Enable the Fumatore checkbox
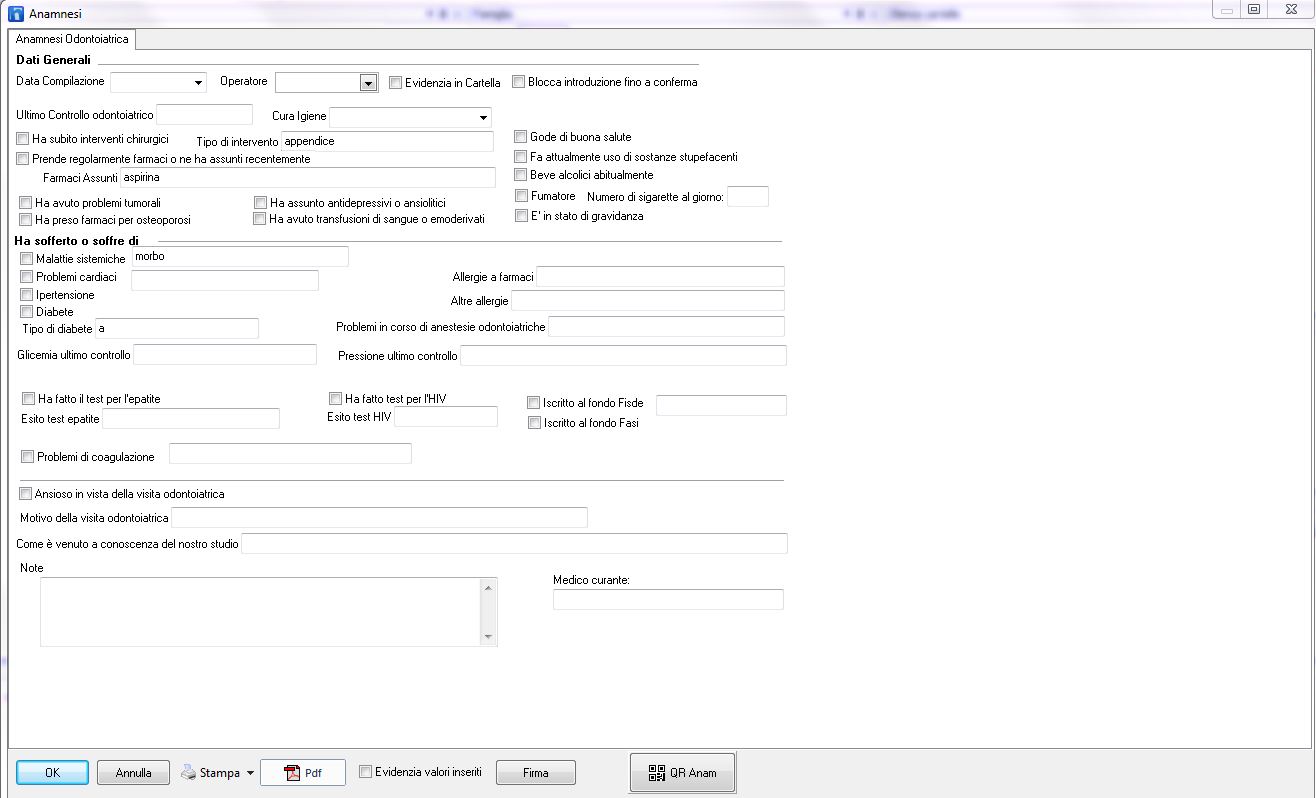This screenshot has width=1316, height=798. tap(521, 196)
